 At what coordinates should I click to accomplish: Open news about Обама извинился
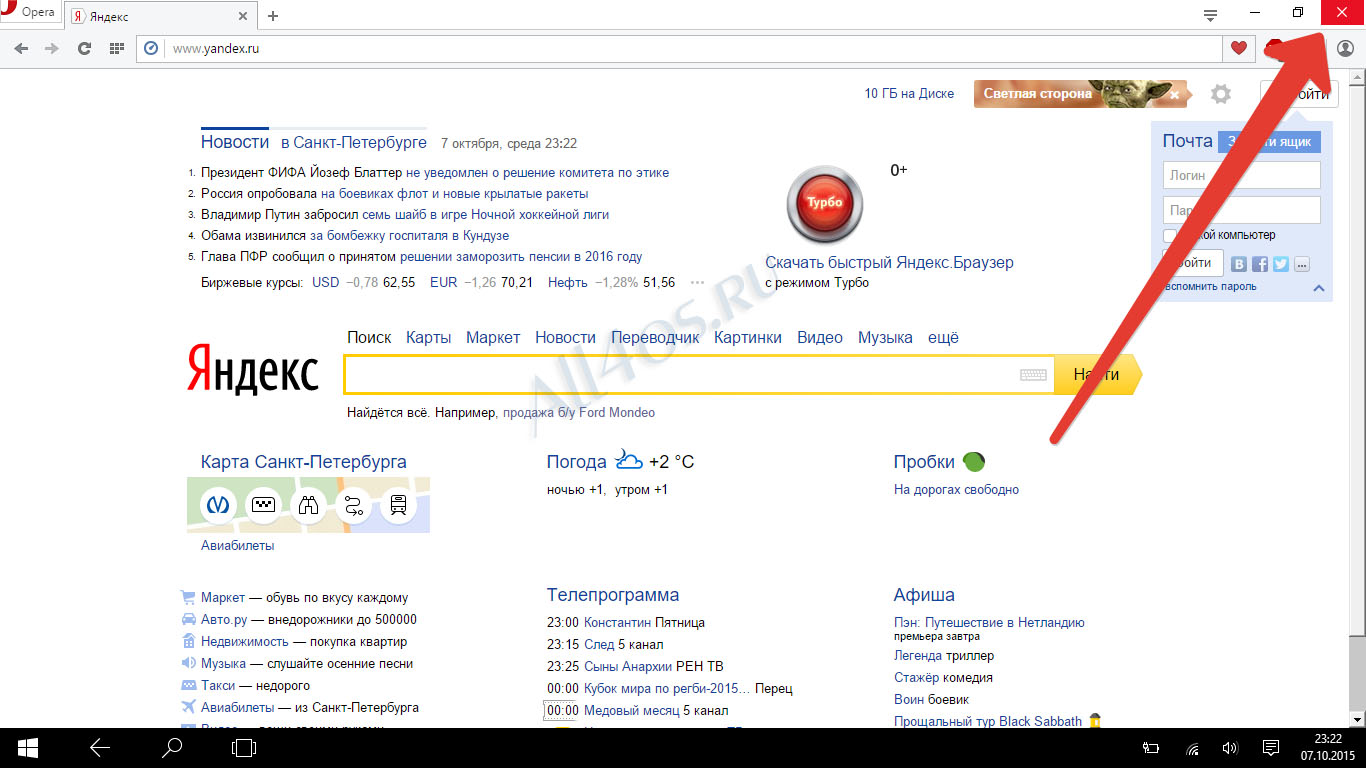(355, 235)
